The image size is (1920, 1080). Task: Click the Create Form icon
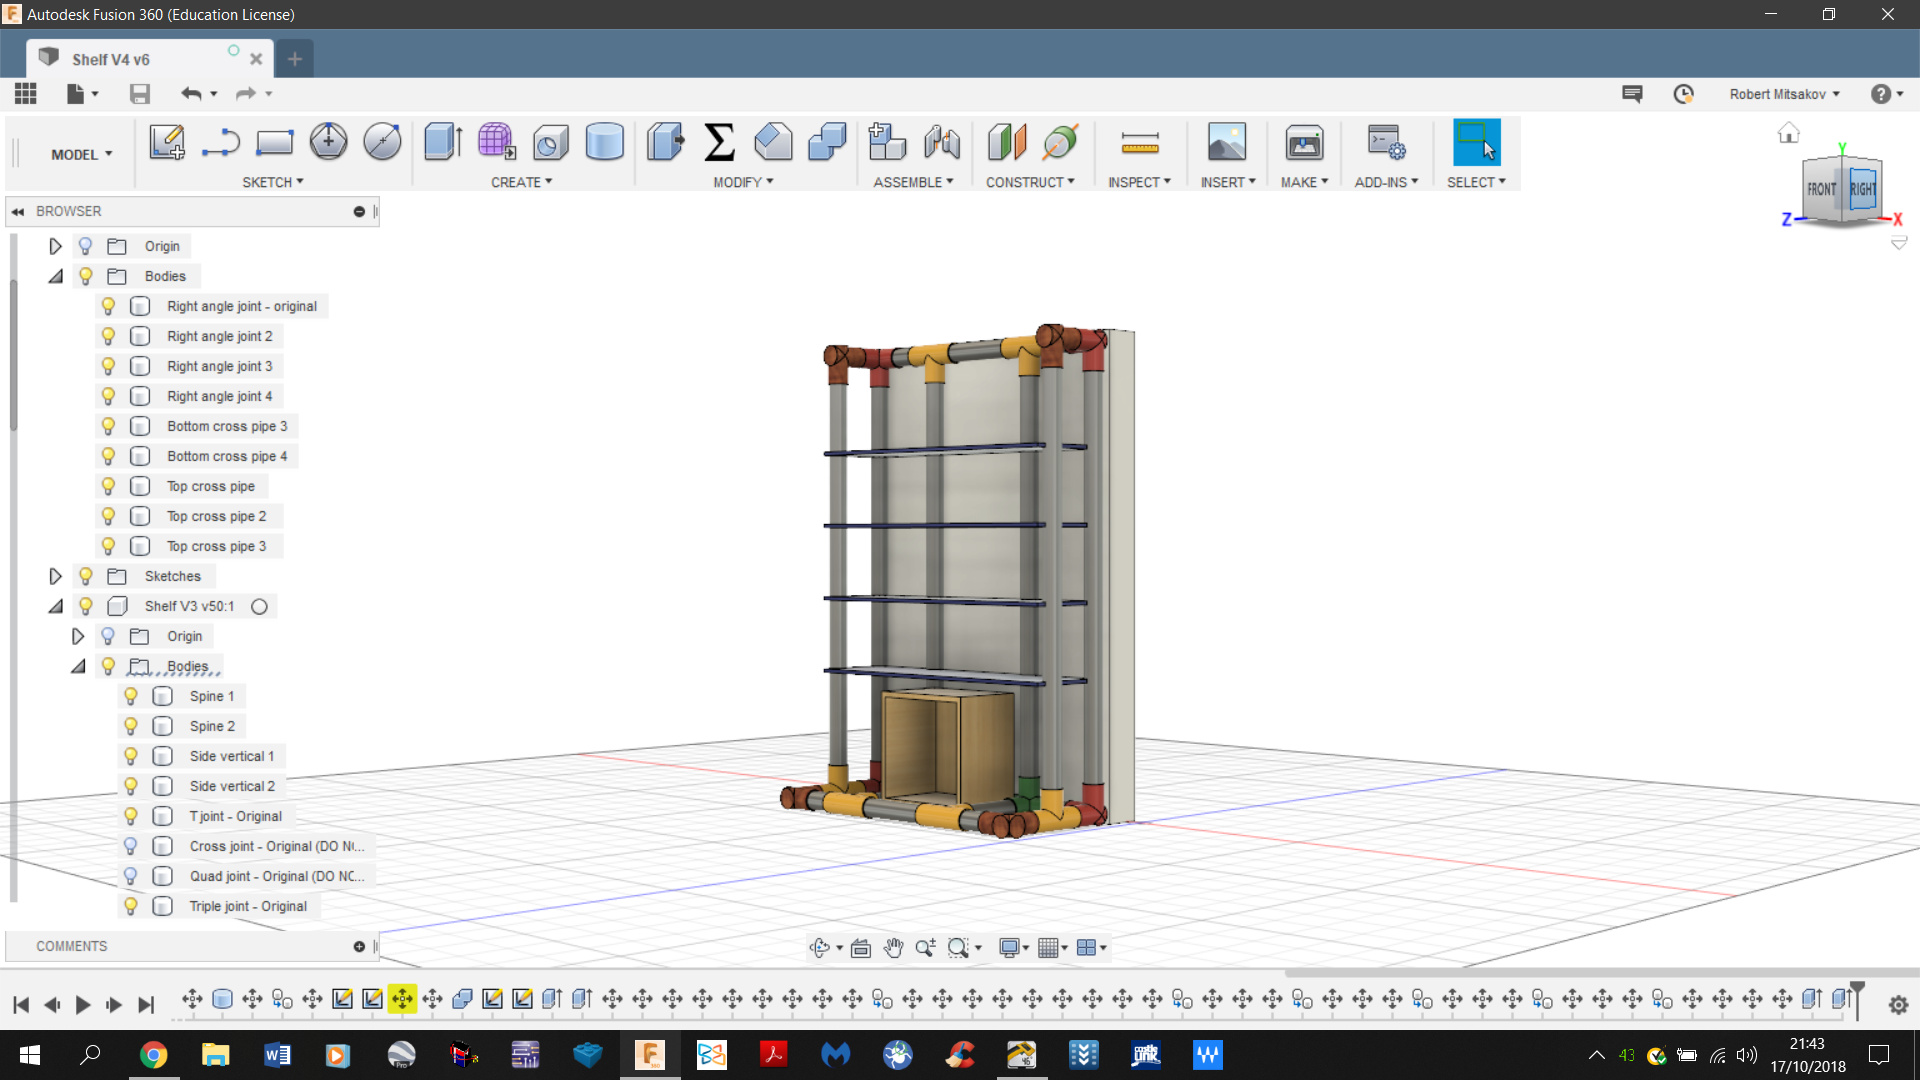(x=496, y=142)
